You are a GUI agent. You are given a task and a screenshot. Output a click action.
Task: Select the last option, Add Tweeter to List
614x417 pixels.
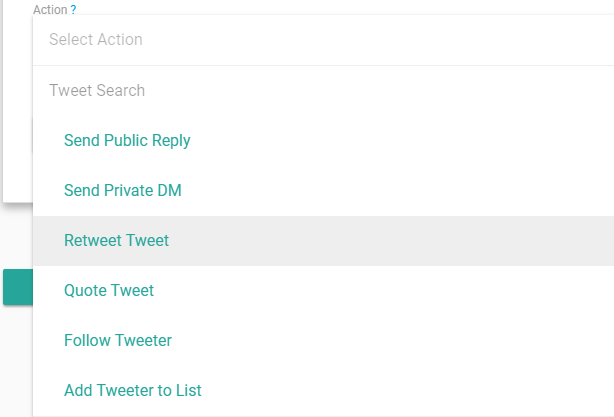pos(133,391)
